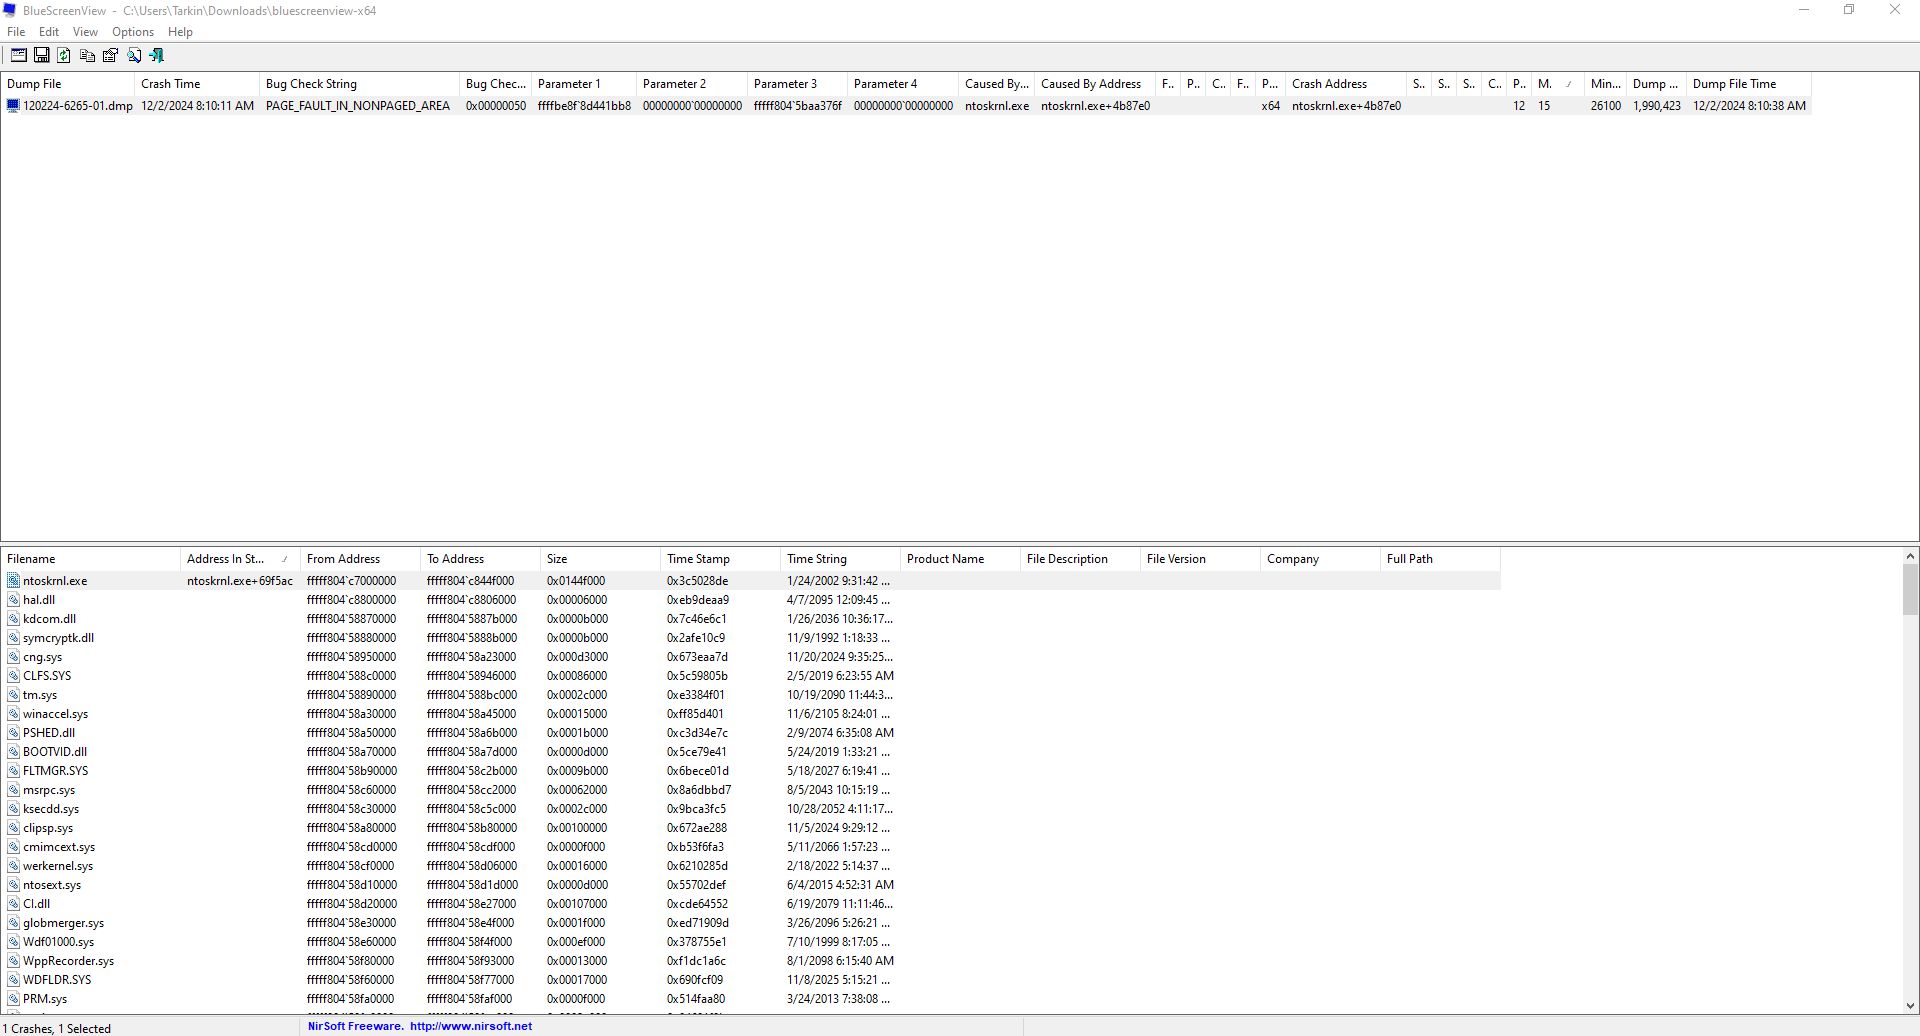The height and width of the screenshot is (1036, 1920).
Task: Click bug check code 0x00000050
Action: coord(496,106)
